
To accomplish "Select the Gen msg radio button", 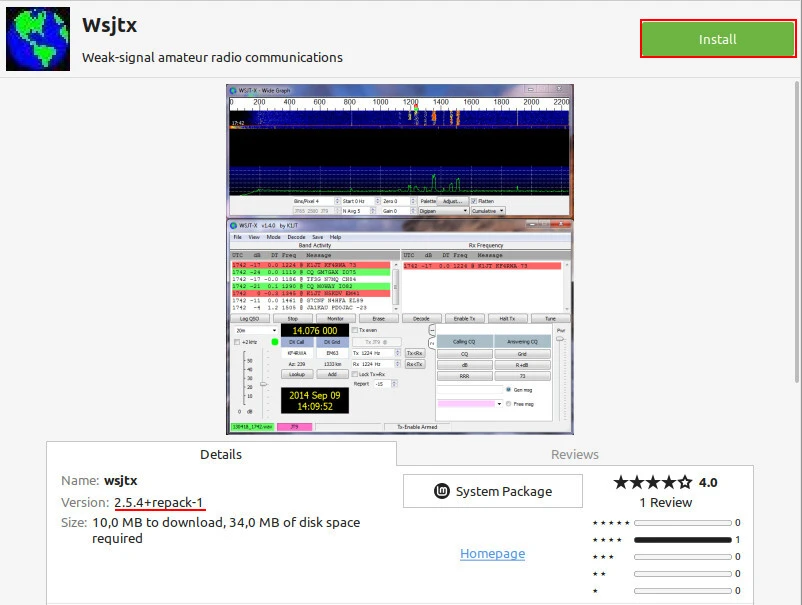I will [x=509, y=389].
